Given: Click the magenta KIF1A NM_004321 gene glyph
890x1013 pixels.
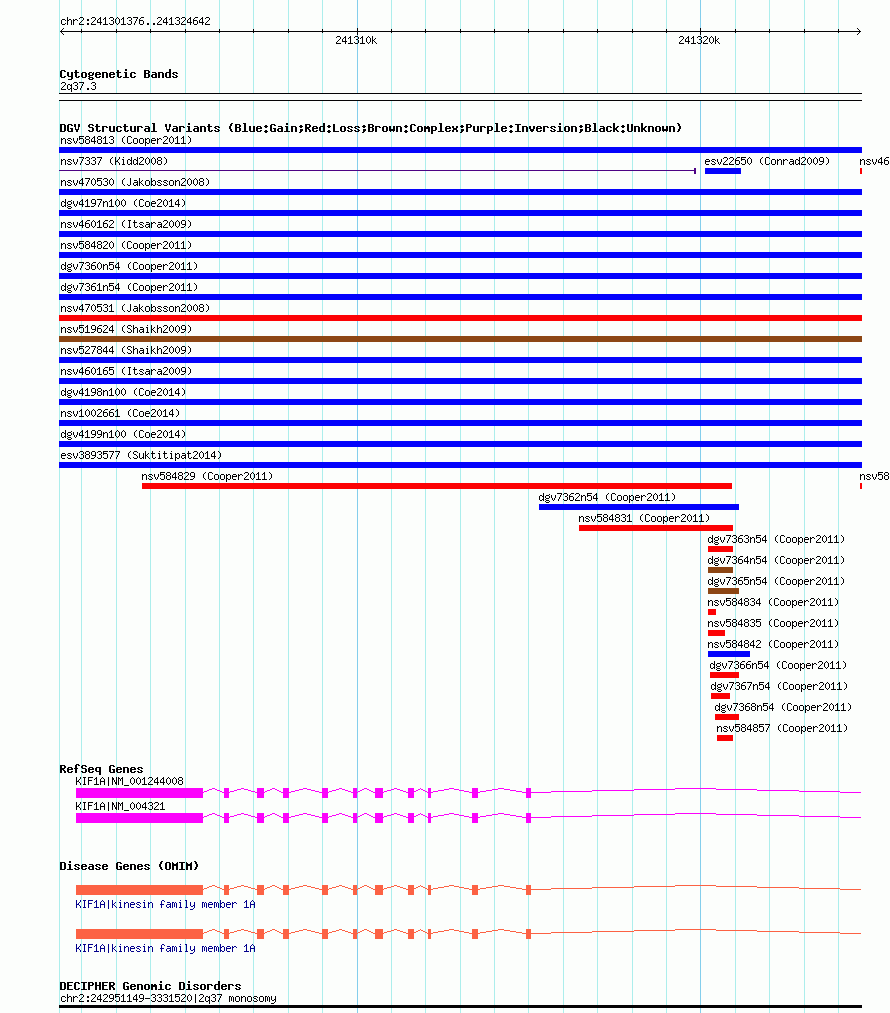Looking at the screenshot, I should point(468,817).
